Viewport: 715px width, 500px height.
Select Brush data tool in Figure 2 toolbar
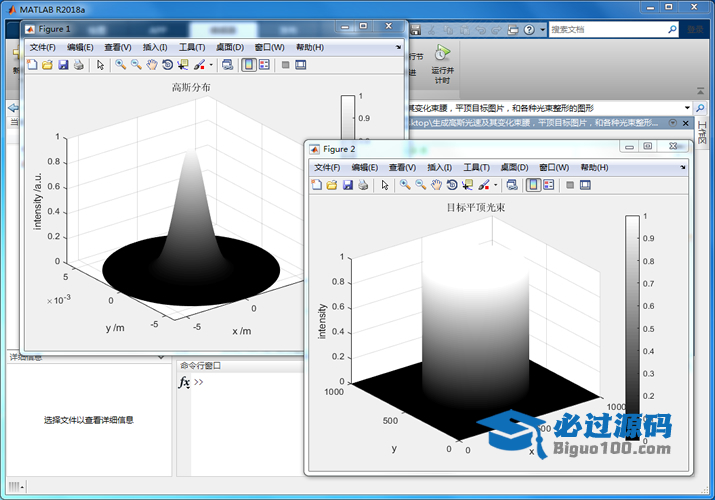[484, 185]
